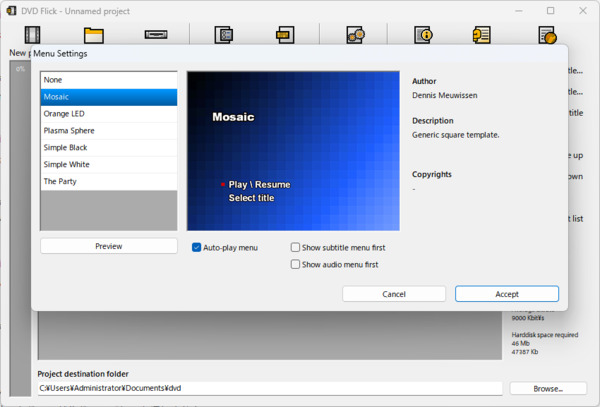Choose the Orange LED template

[108, 113]
